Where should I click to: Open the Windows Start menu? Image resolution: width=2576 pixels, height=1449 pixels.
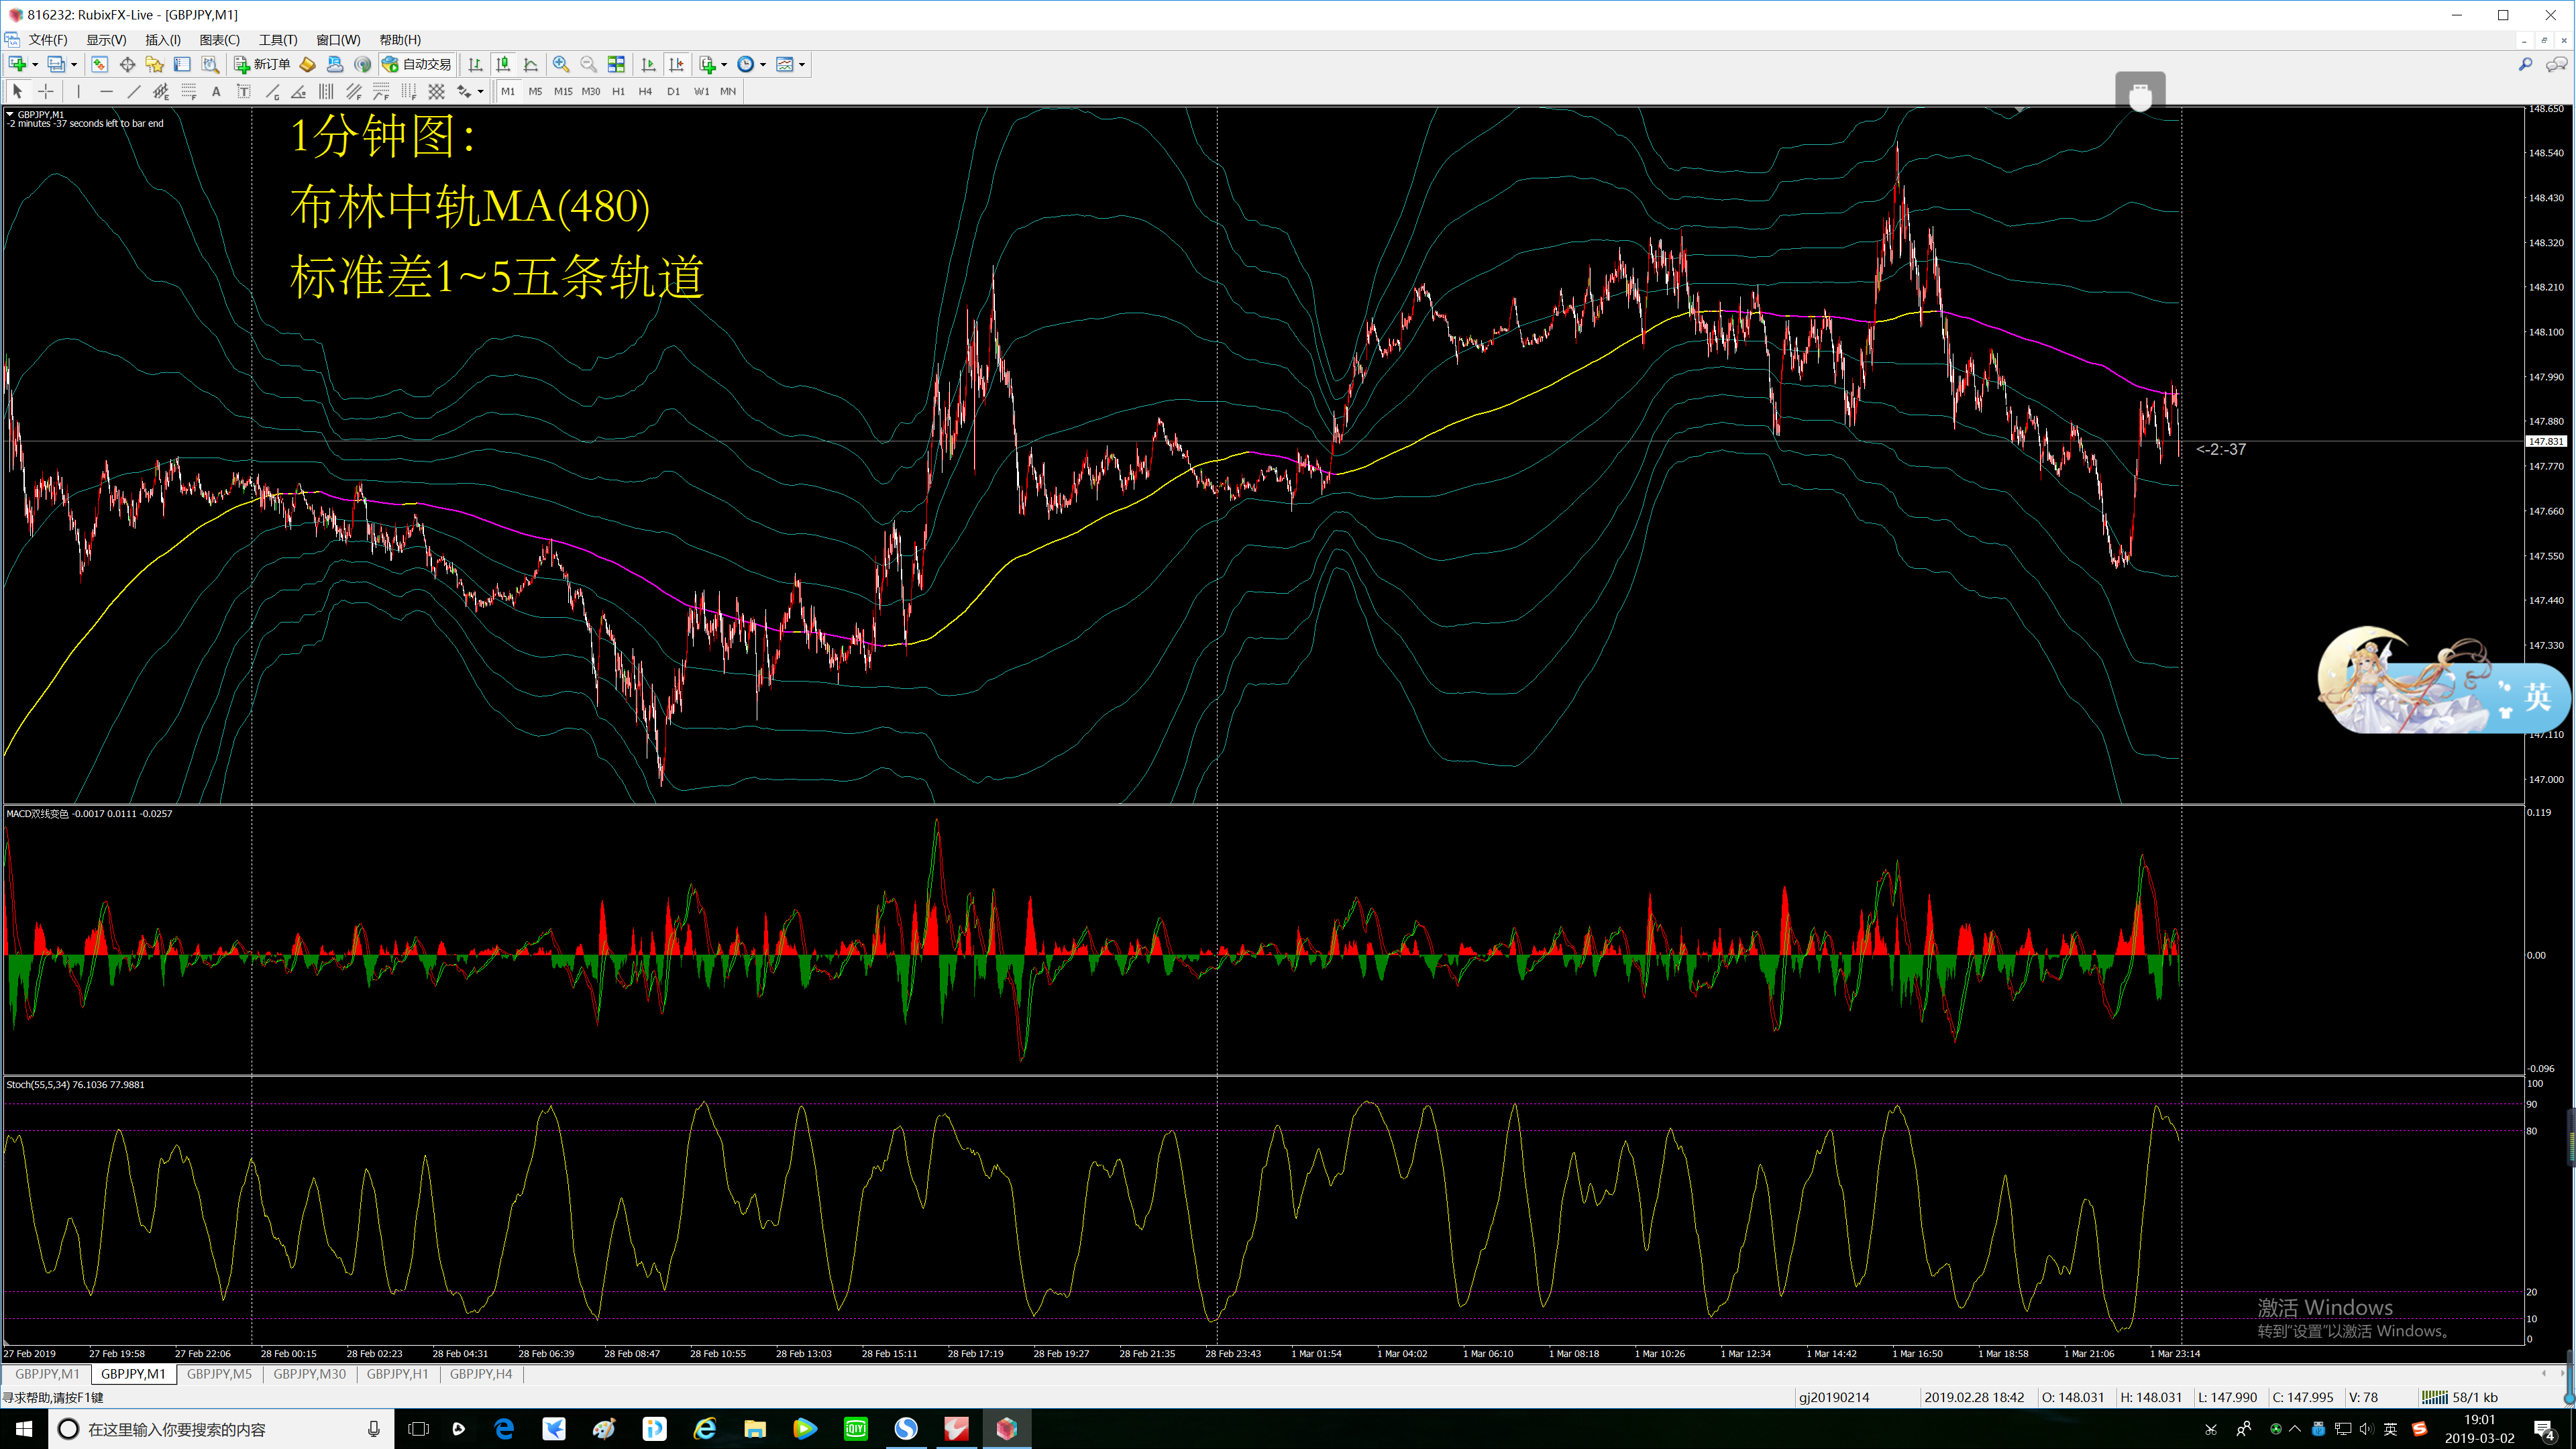(24, 1429)
